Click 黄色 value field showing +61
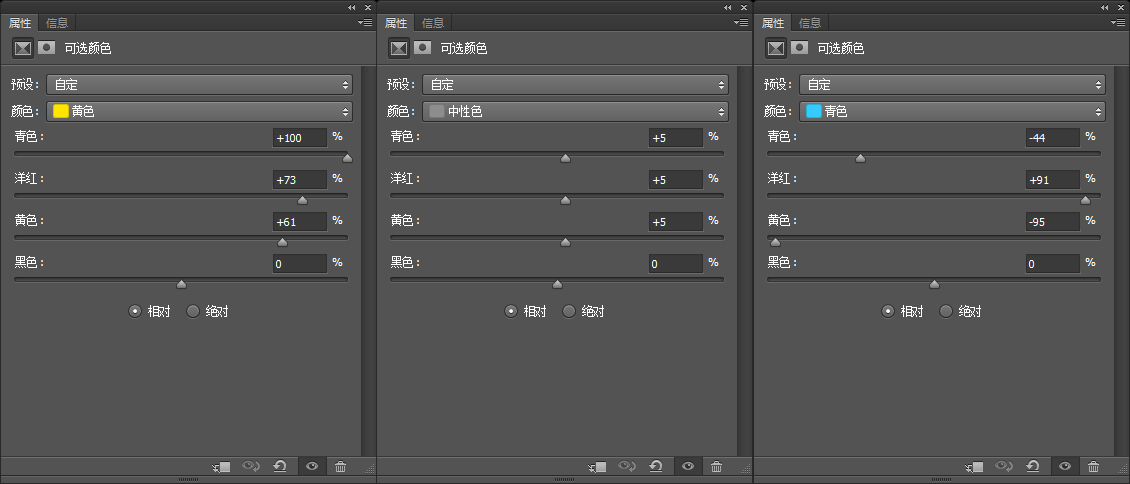1130x484 pixels. click(300, 222)
